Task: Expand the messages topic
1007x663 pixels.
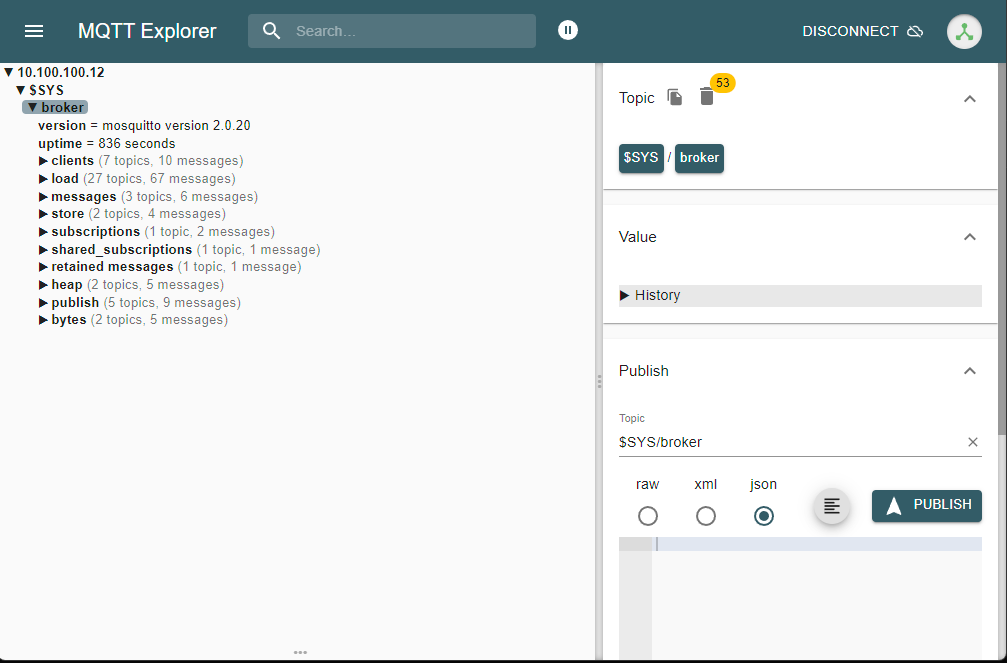Action: (43, 197)
